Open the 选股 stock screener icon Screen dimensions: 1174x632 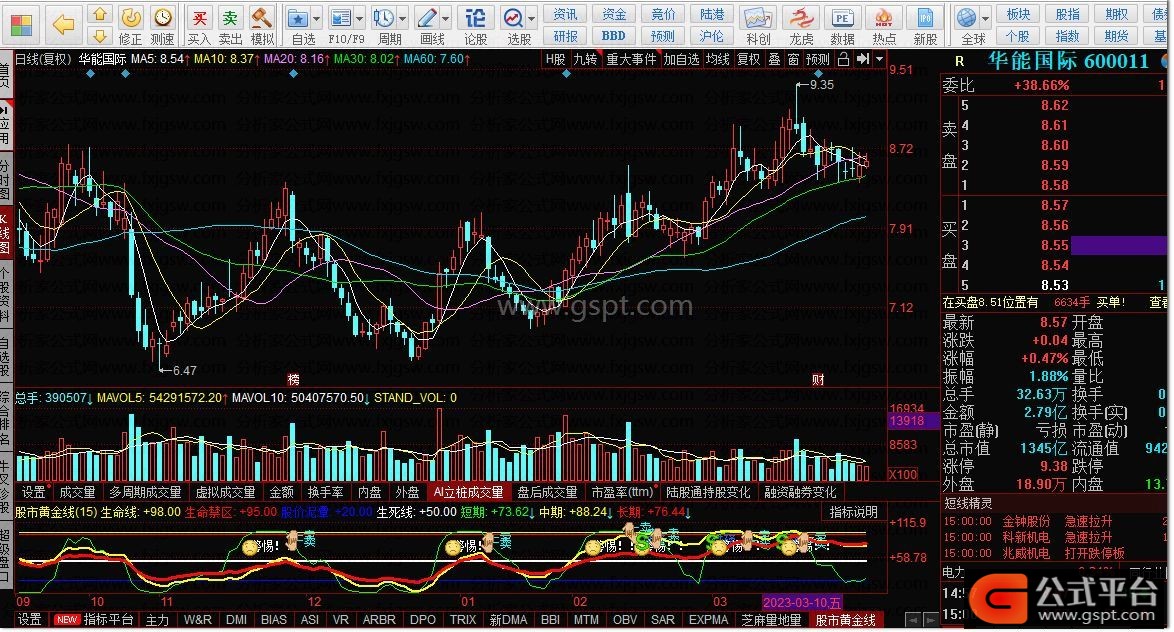[x=513, y=18]
